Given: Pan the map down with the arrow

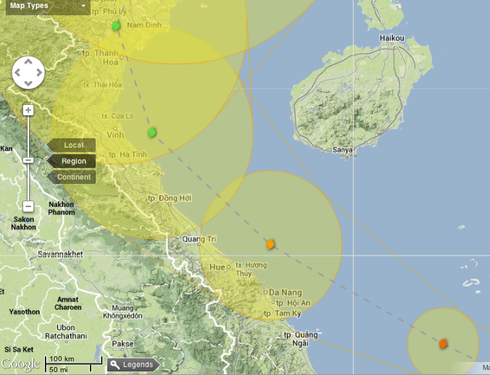Looking at the screenshot, I should click(28, 83).
